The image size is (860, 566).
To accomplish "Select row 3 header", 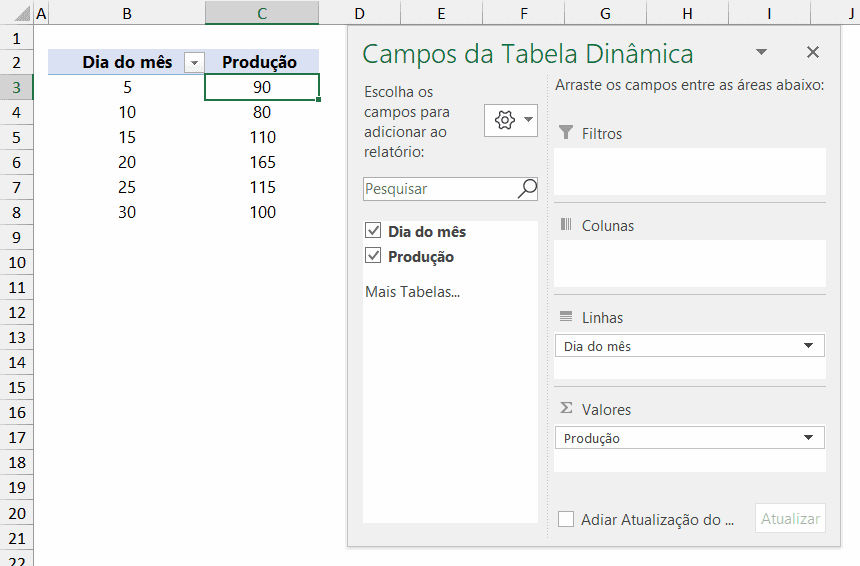I will pos(16,87).
